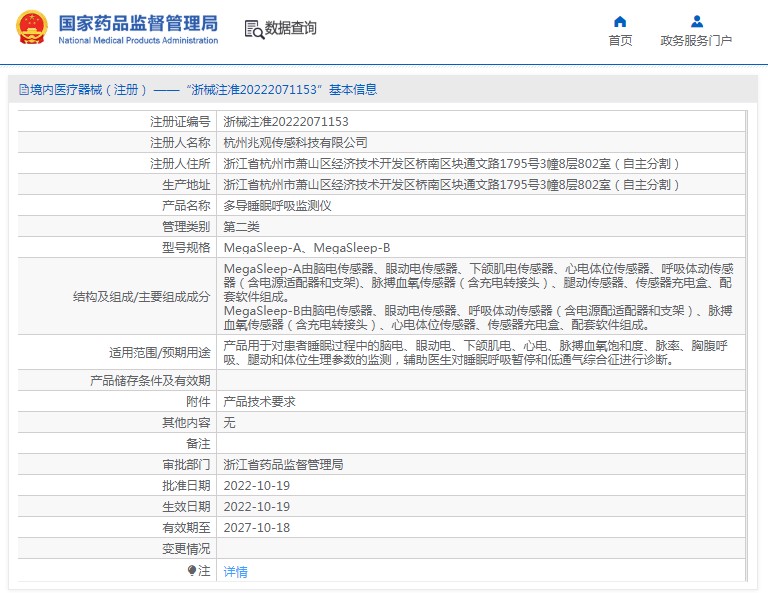
Task: Click the 注册人住所 label
Action: click(x=180, y=164)
